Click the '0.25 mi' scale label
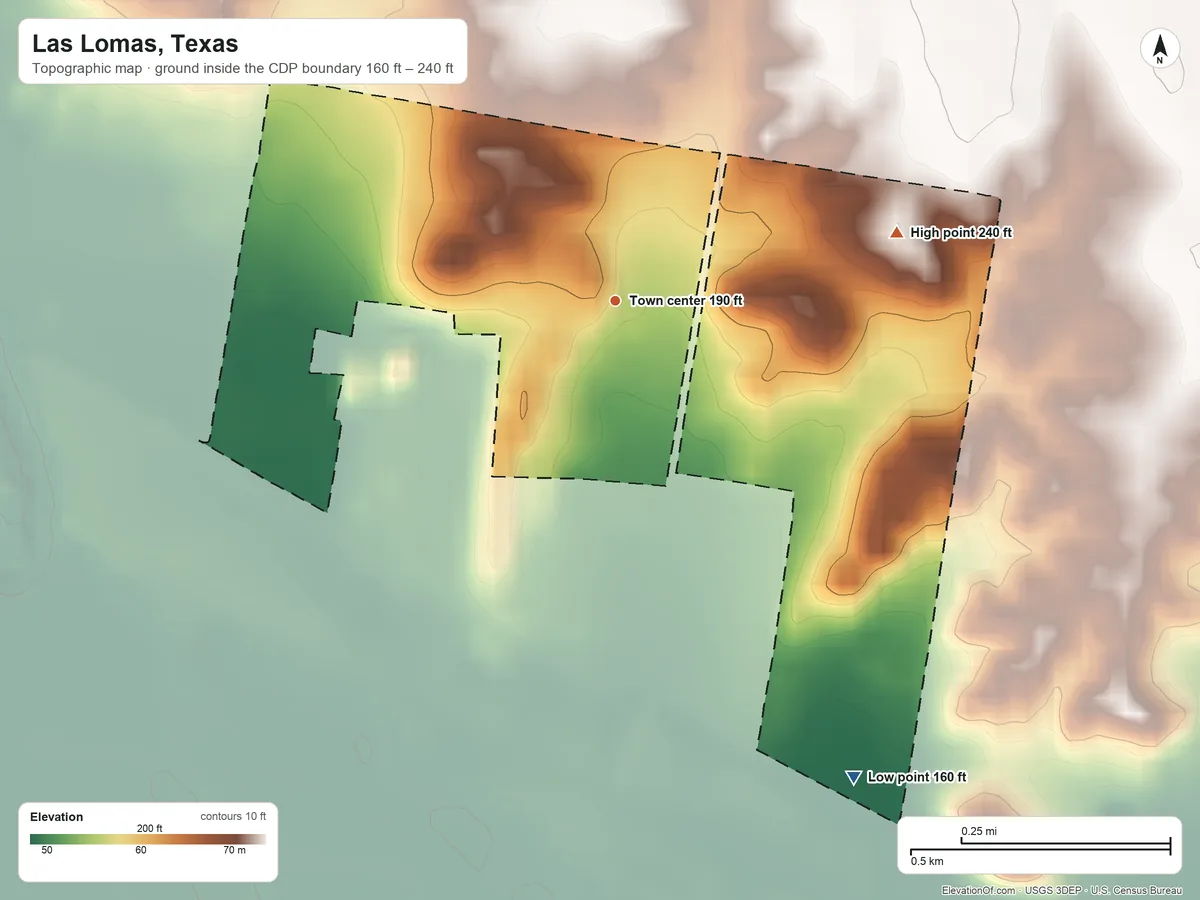 pyautogui.click(x=978, y=831)
